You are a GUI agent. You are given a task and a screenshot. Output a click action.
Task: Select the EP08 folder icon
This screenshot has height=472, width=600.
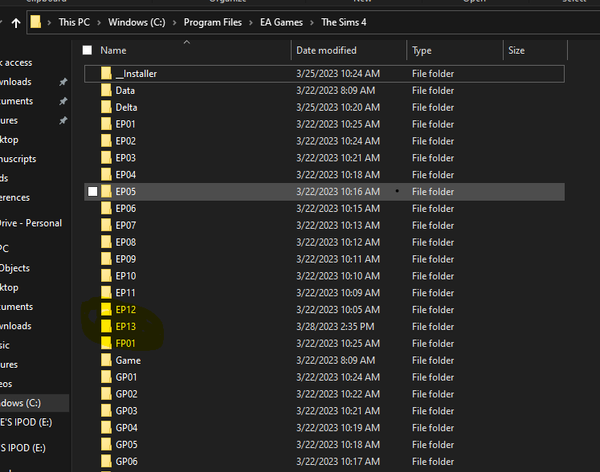[106, 242]
